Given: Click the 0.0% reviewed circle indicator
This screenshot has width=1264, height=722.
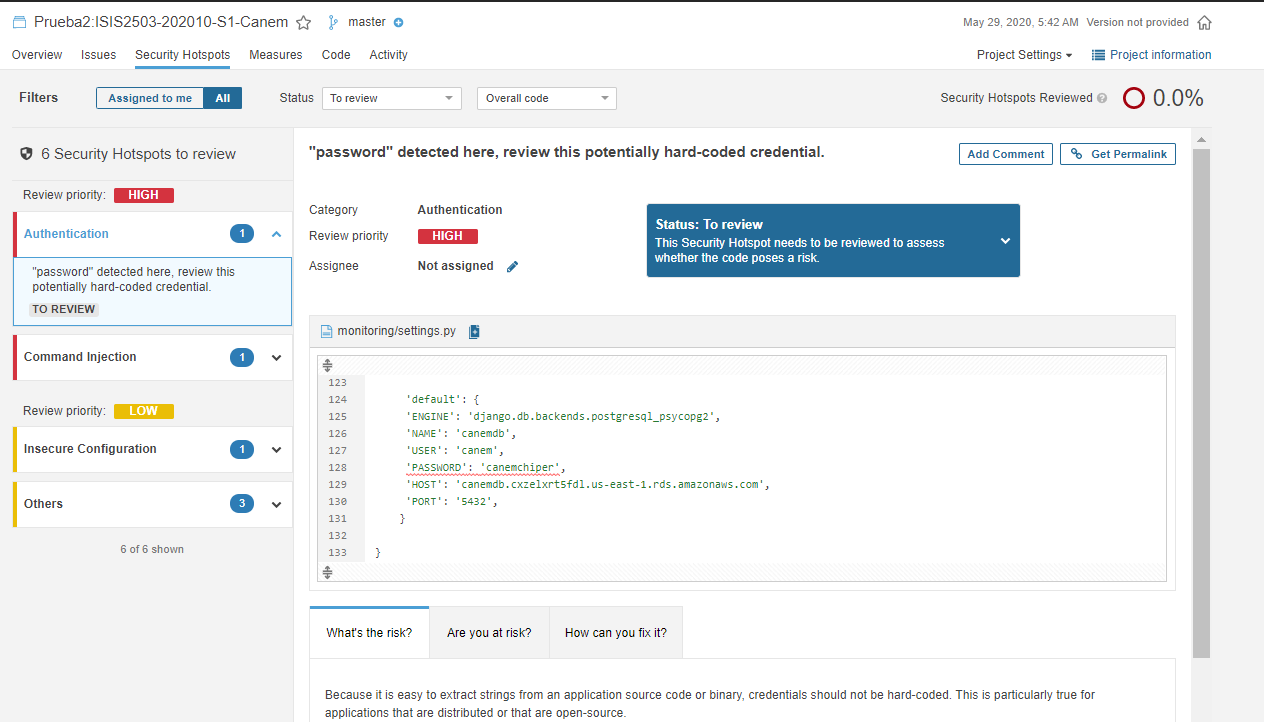Looking at the screenshot, I should coord(1133,98).
